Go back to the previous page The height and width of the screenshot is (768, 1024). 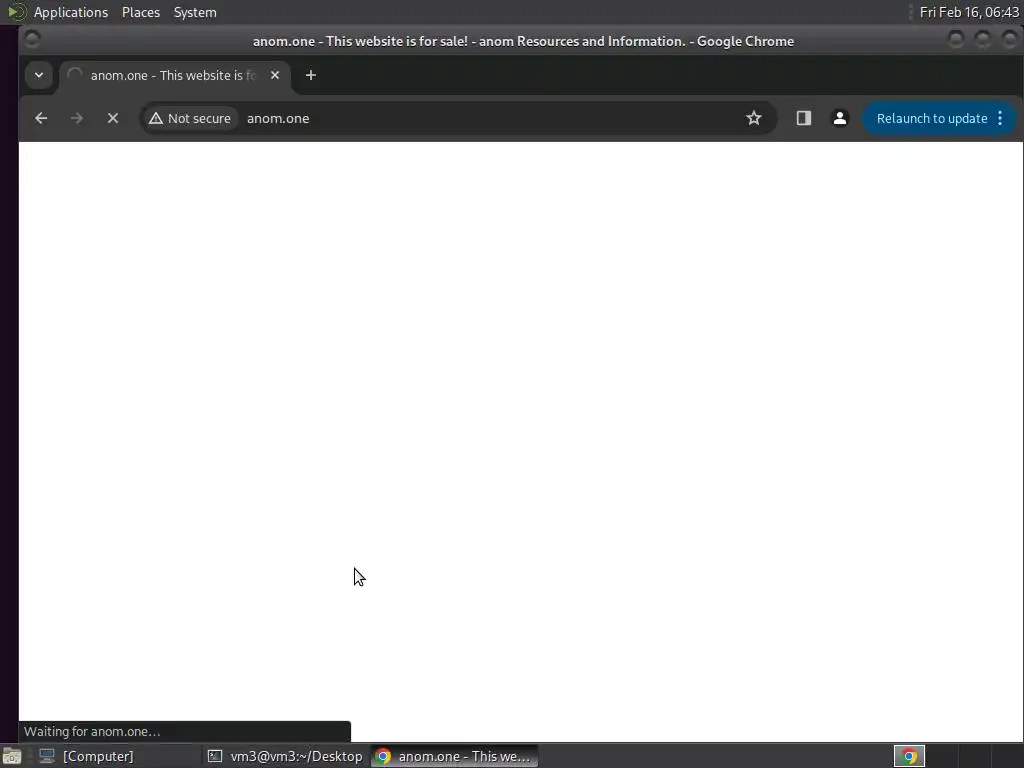(41, 118)
